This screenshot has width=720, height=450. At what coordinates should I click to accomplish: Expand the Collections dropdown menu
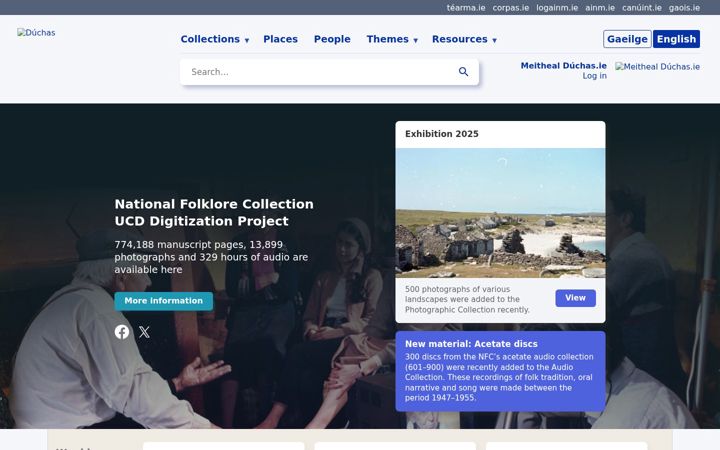[214, 39]
